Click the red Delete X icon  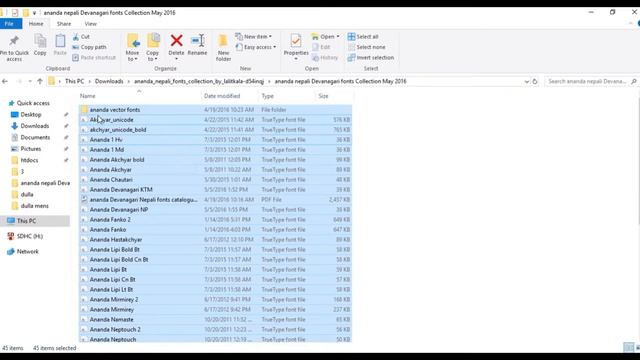[177, 40]
